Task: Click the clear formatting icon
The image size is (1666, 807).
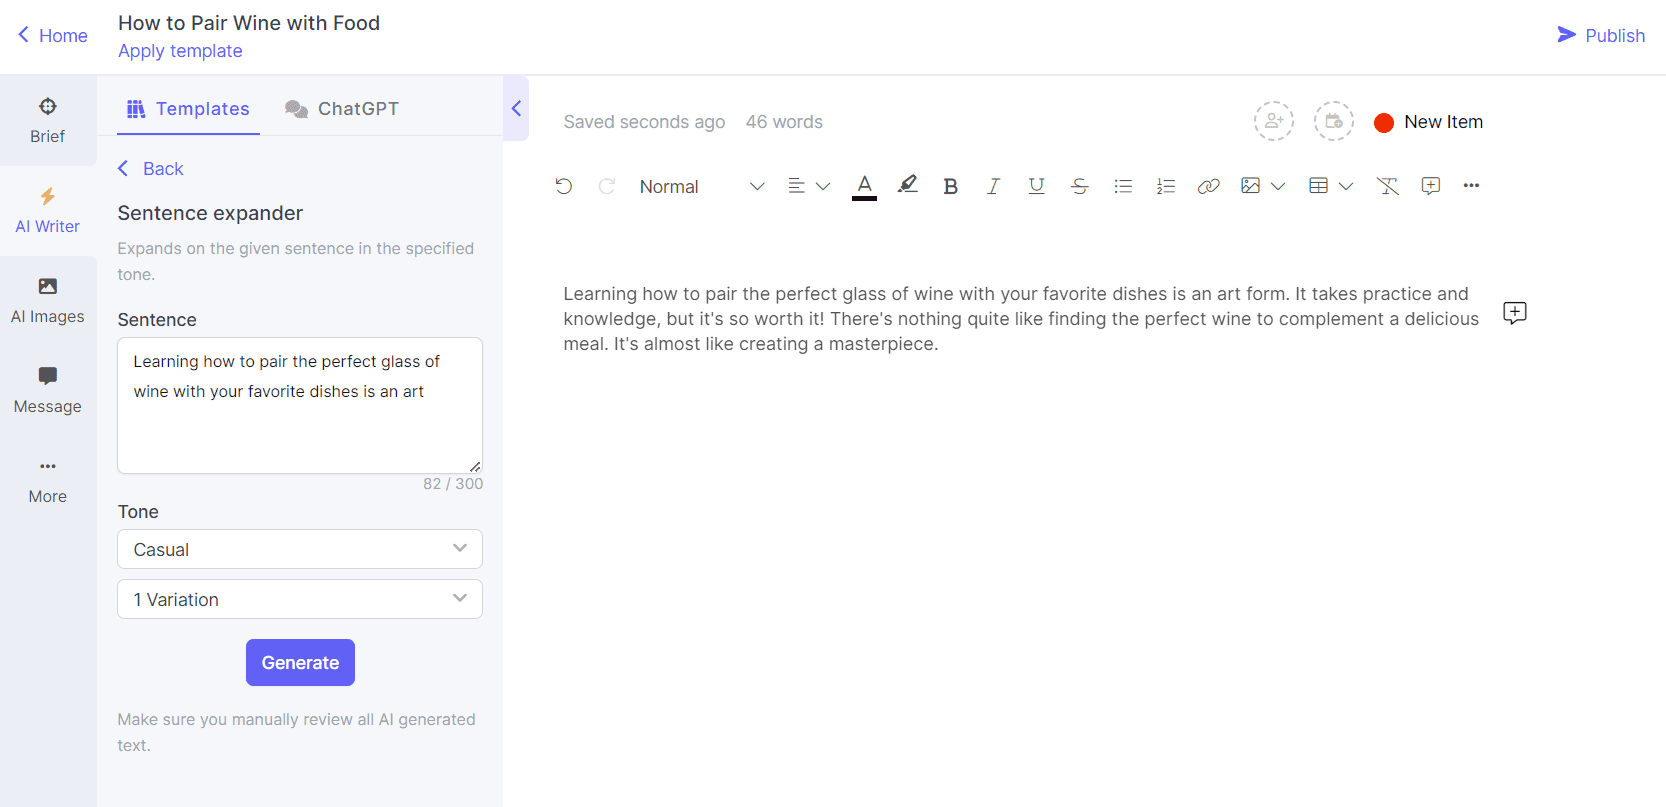Action: click(x=1387, y=186)
